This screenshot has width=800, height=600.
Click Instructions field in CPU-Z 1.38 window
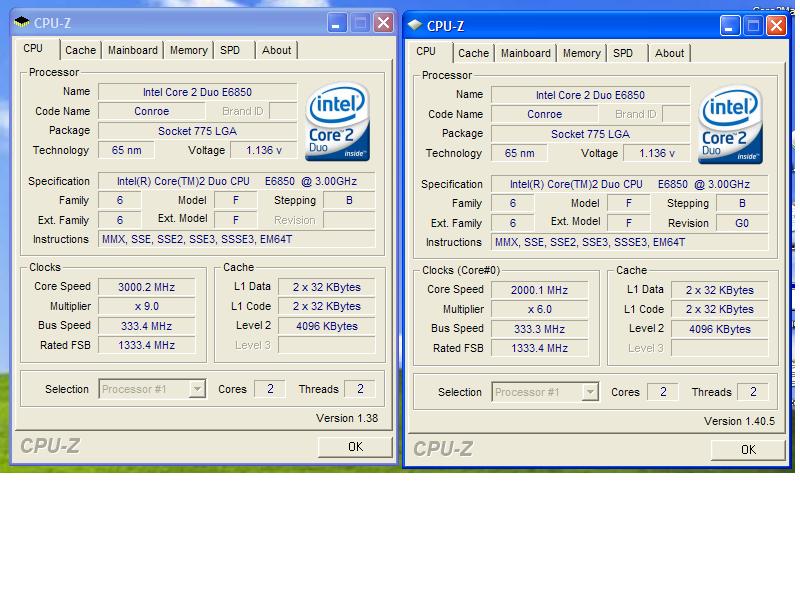(x=237, y=239)
